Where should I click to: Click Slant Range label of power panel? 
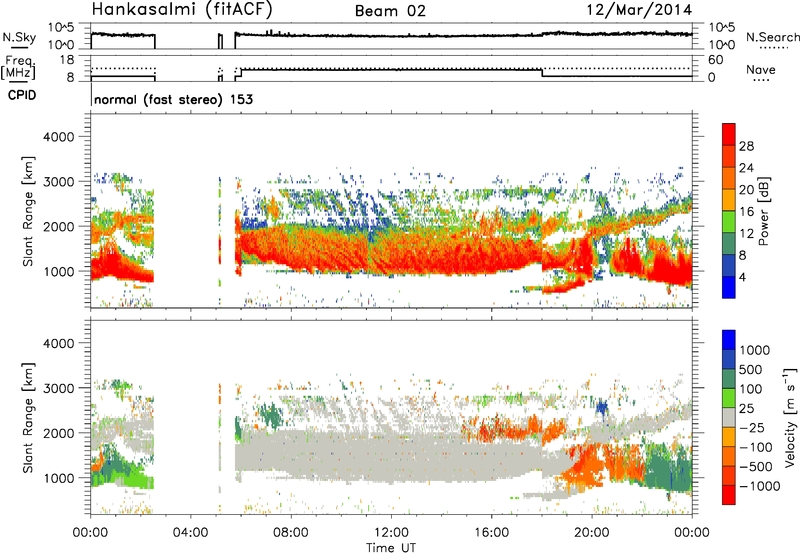click(28, 211)
